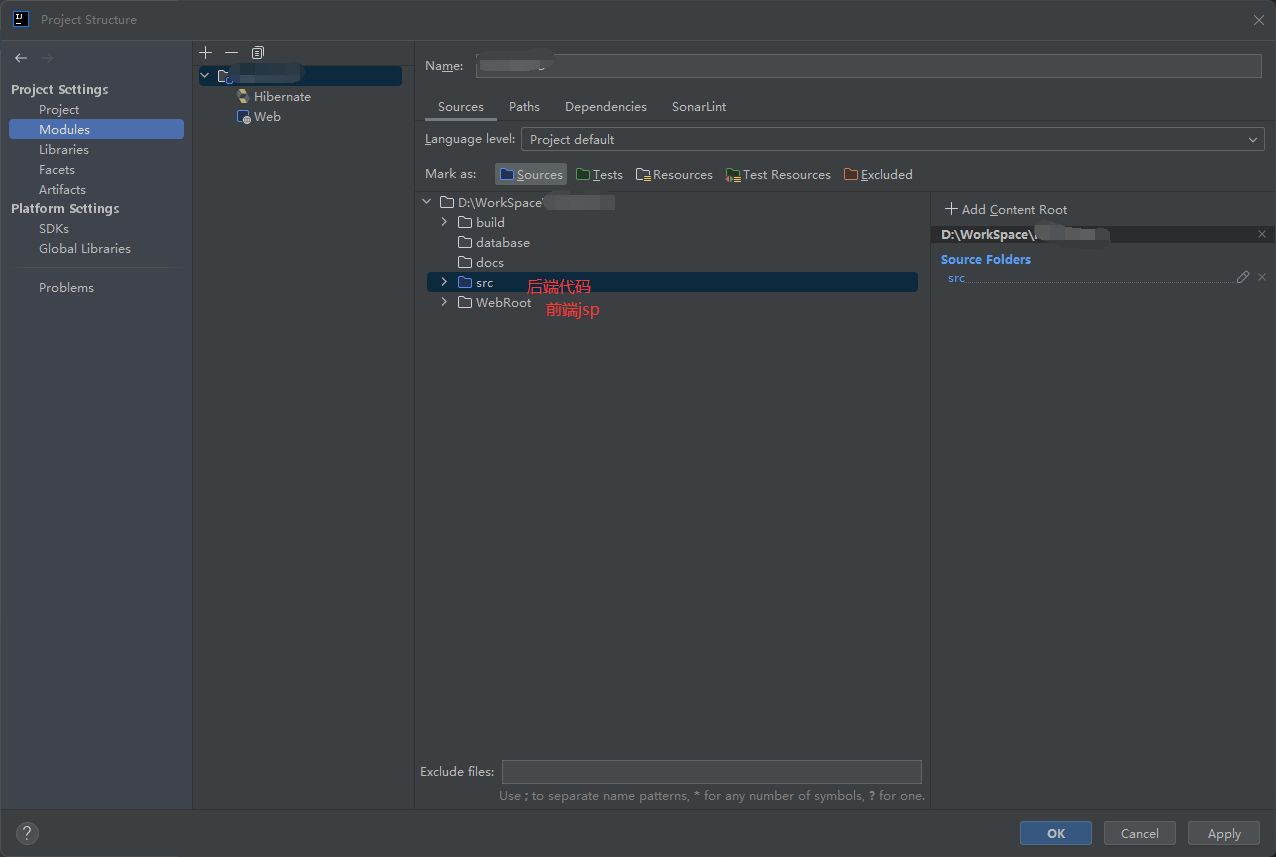The height and width of the screenshot is (857, 1276).
Task: Switch to the SonarLint tab
Action: click(x=699, y=106)
